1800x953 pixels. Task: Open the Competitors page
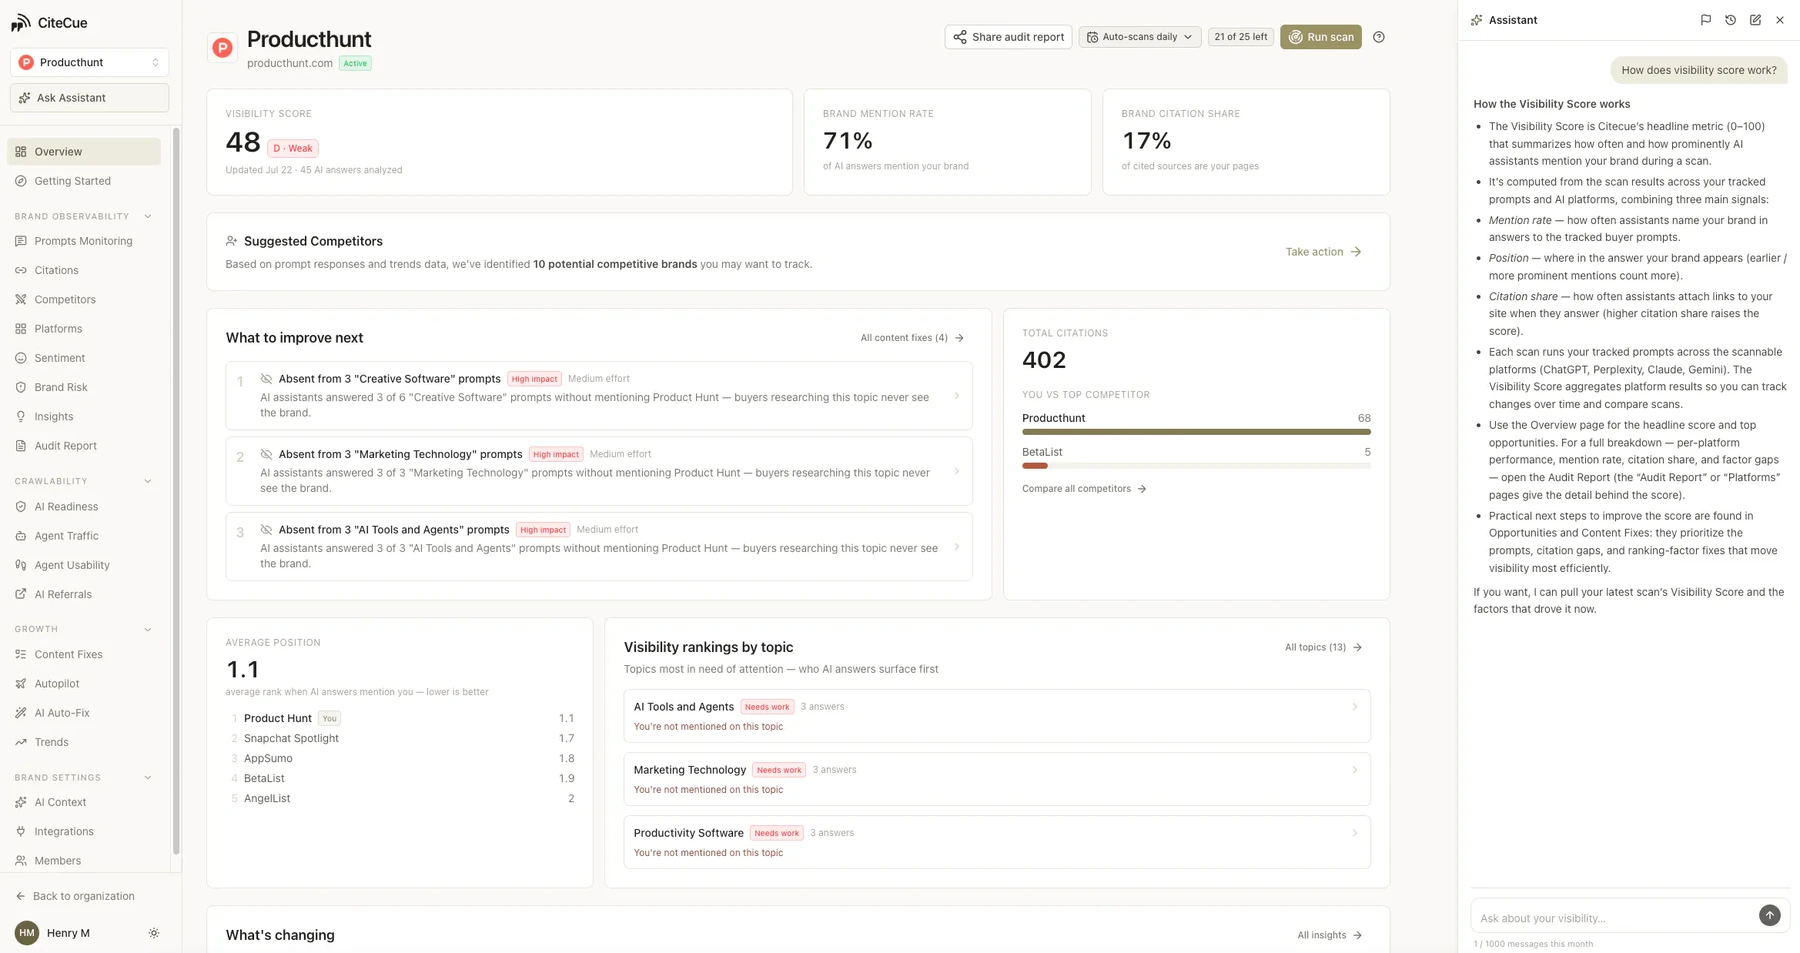pos(84,299)
